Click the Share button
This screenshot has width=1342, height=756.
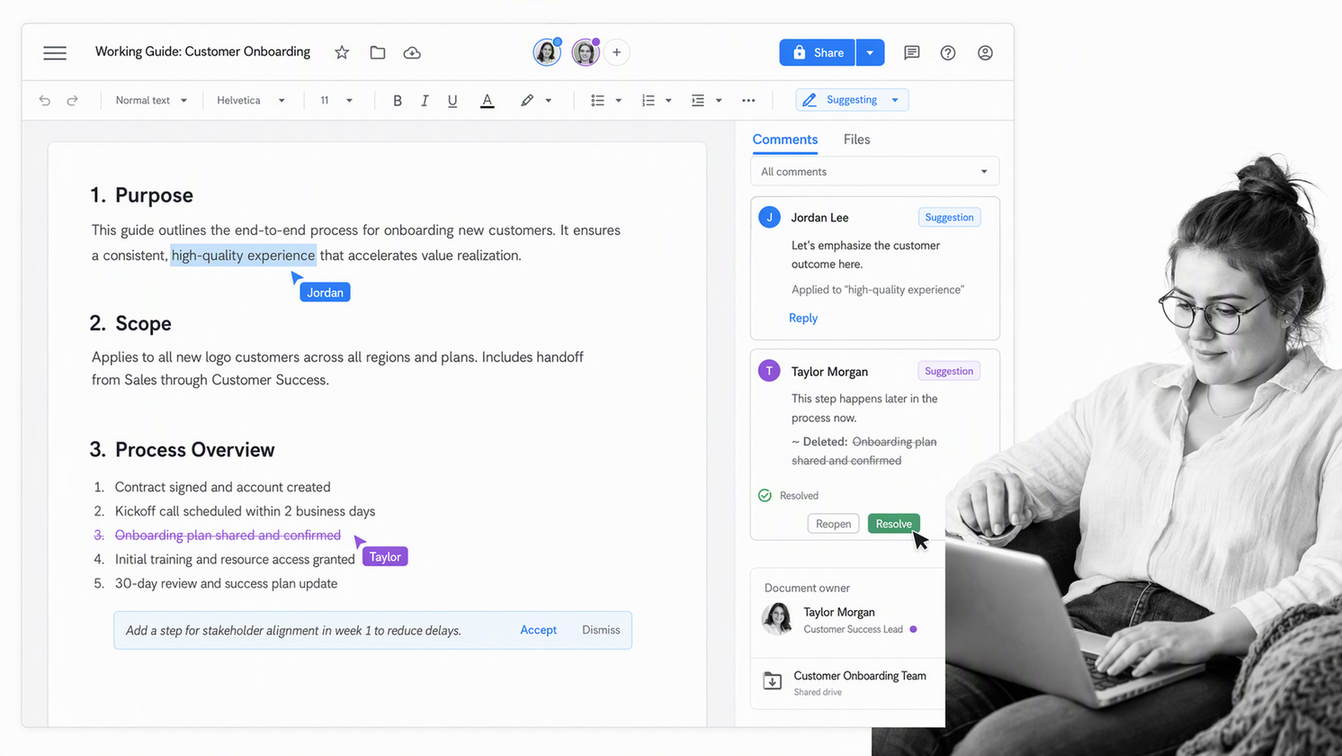(818, 53)
